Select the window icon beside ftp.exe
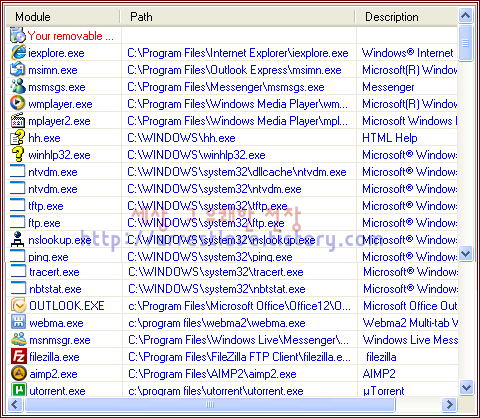480x418 pixels. pyautogui.click(x=18, y=222)
